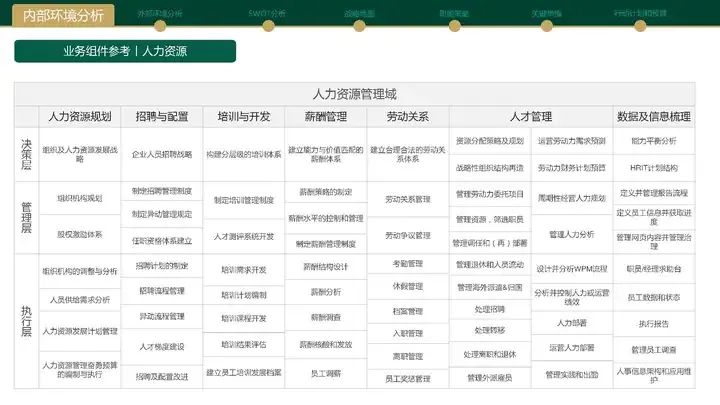Click the 员工调薪 cell
The width and height of the screenshot is (720, 405).
(325, 372)
